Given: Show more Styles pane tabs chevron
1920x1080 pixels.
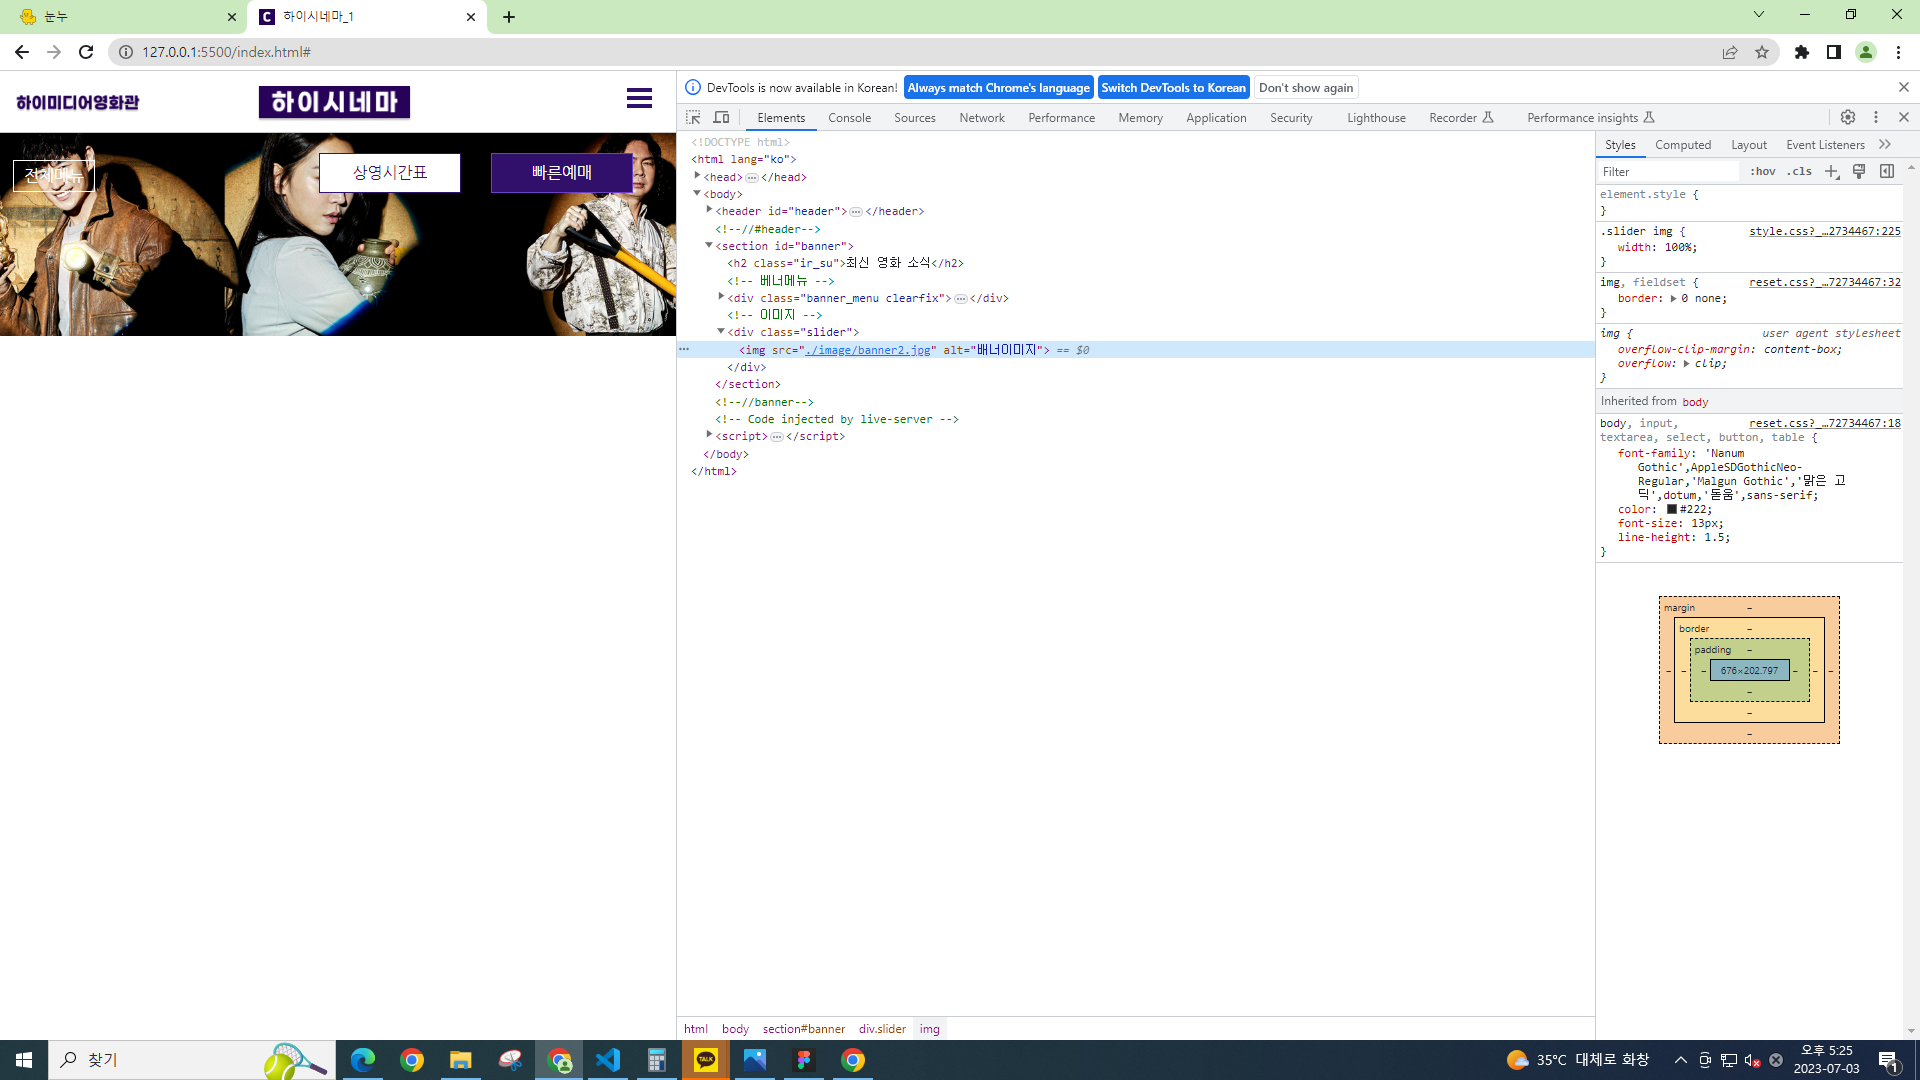Looking at the screenshot, I should pos(1885,144).
